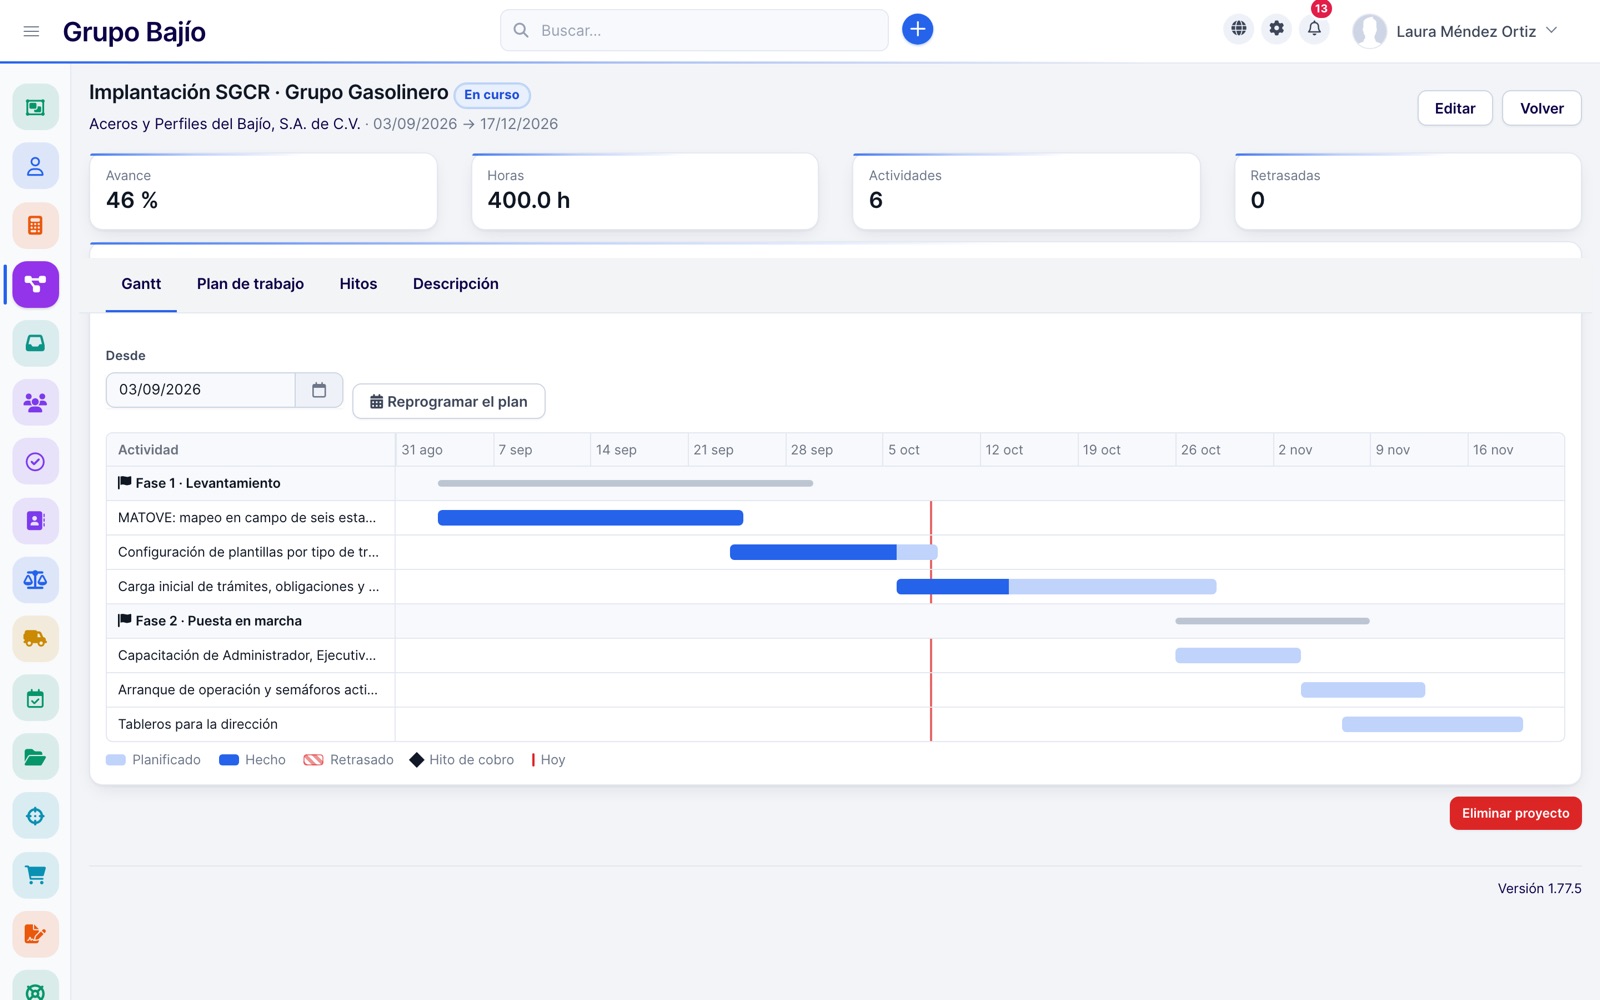Click the Desde date input field

pyautogui.click(x=201, y=390)
